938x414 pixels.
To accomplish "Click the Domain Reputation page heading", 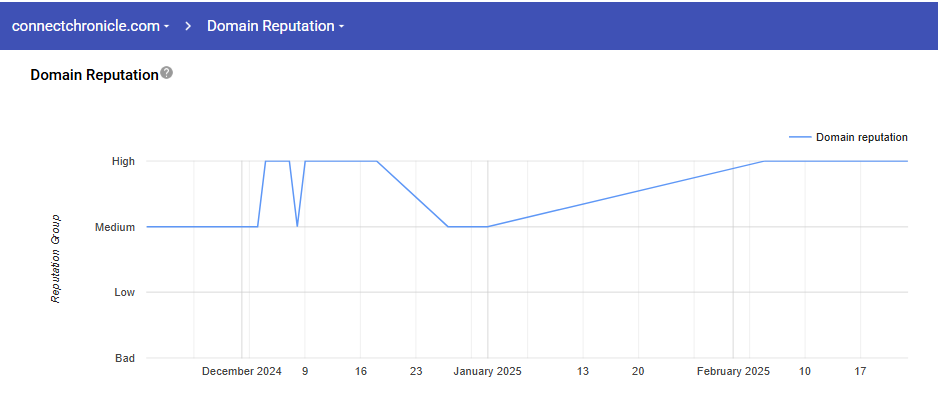I will pyautogui.click(x=94, y=75).
